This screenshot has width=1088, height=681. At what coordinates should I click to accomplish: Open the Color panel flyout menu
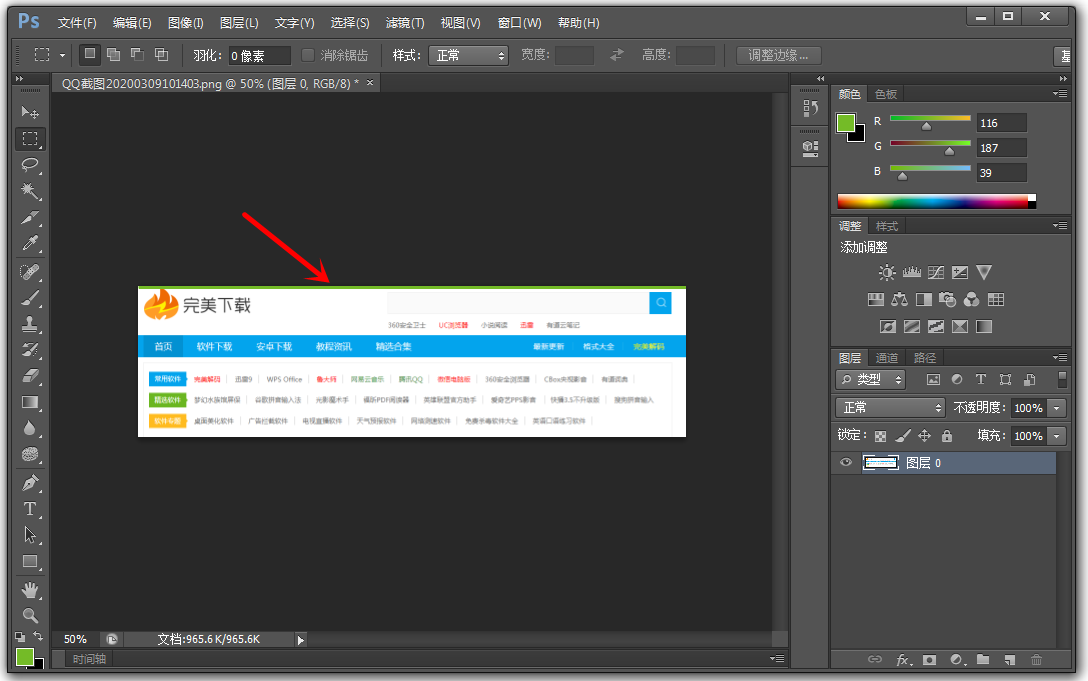click(x=1060, y=94)
